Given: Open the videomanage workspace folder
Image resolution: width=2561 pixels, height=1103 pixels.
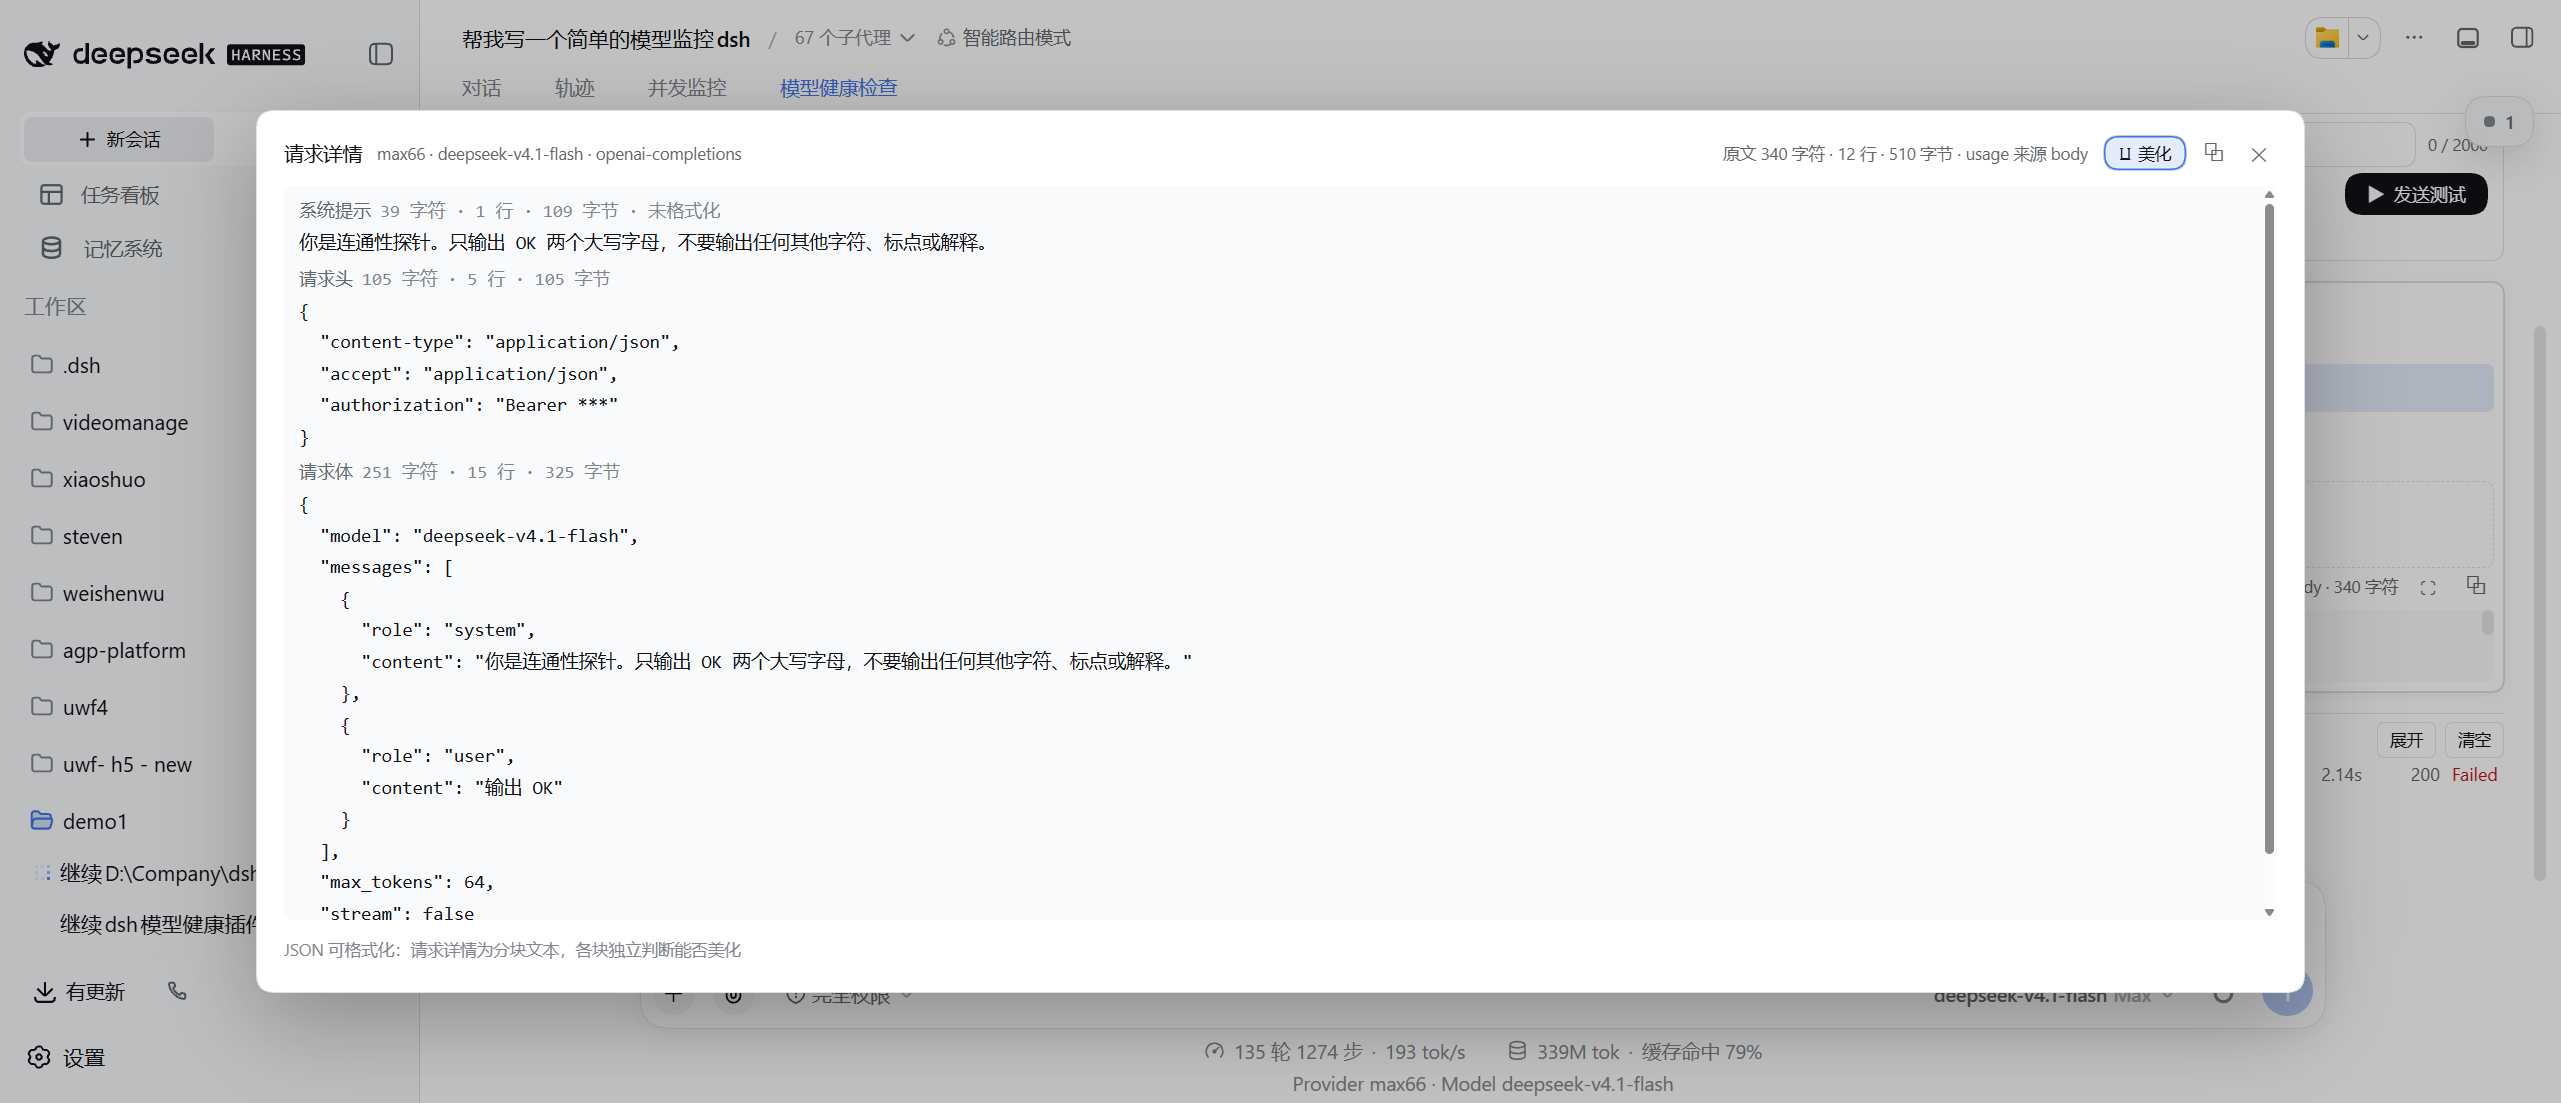Looking at the screenshot, I should (x=110, y=422).
